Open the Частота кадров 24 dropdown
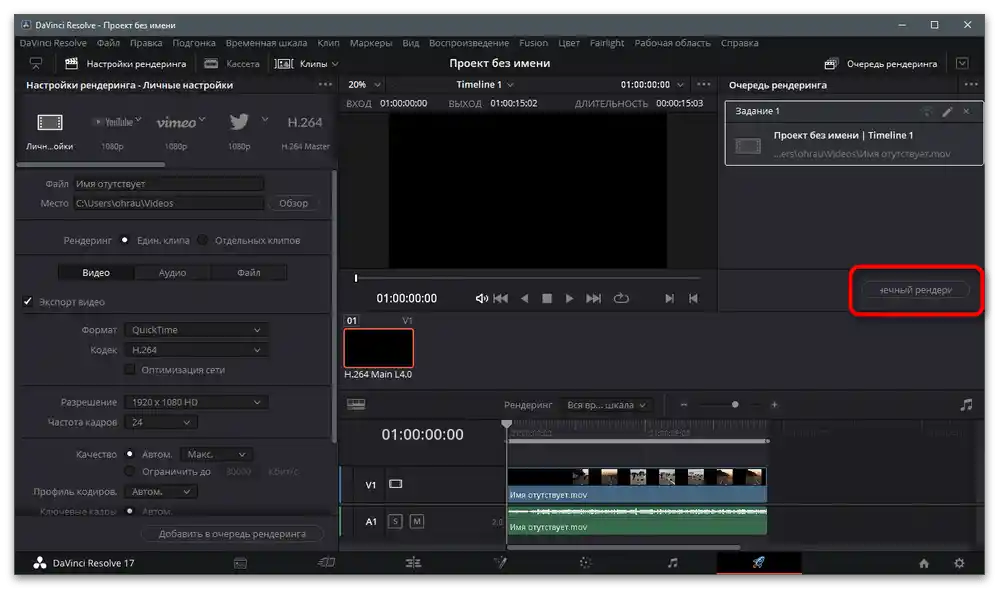Screen dimensions: 999x589 coord(161,422)
